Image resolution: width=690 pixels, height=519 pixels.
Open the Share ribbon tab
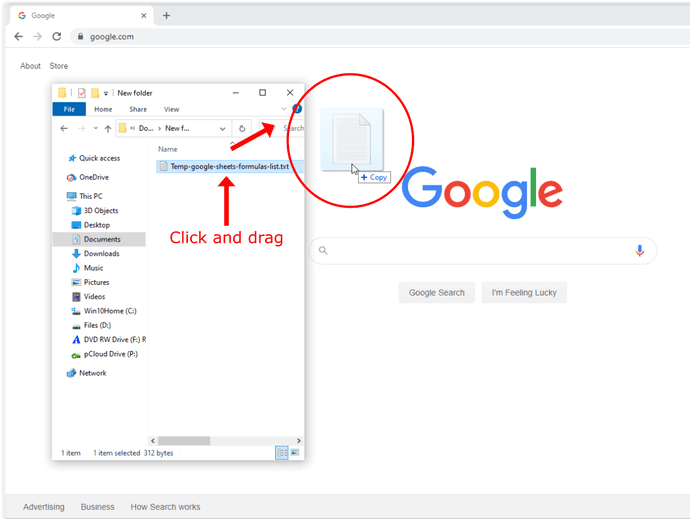[x=138, y=109]
